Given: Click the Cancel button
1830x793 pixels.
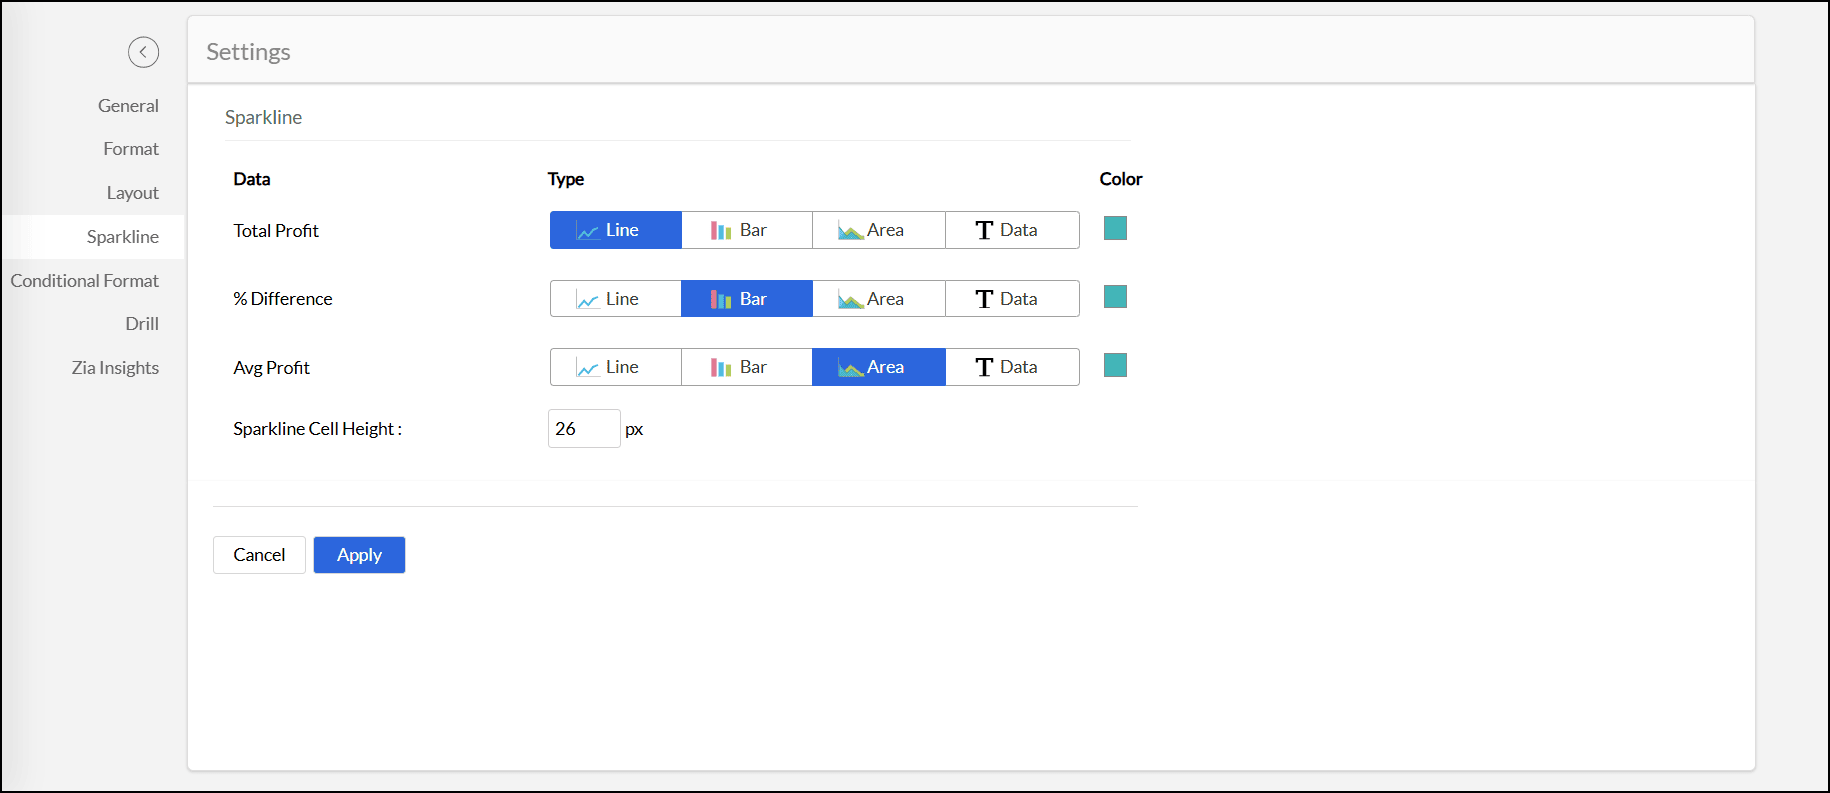Looking at the screenshot, I should pyautogui.click(x=259, y=555).
